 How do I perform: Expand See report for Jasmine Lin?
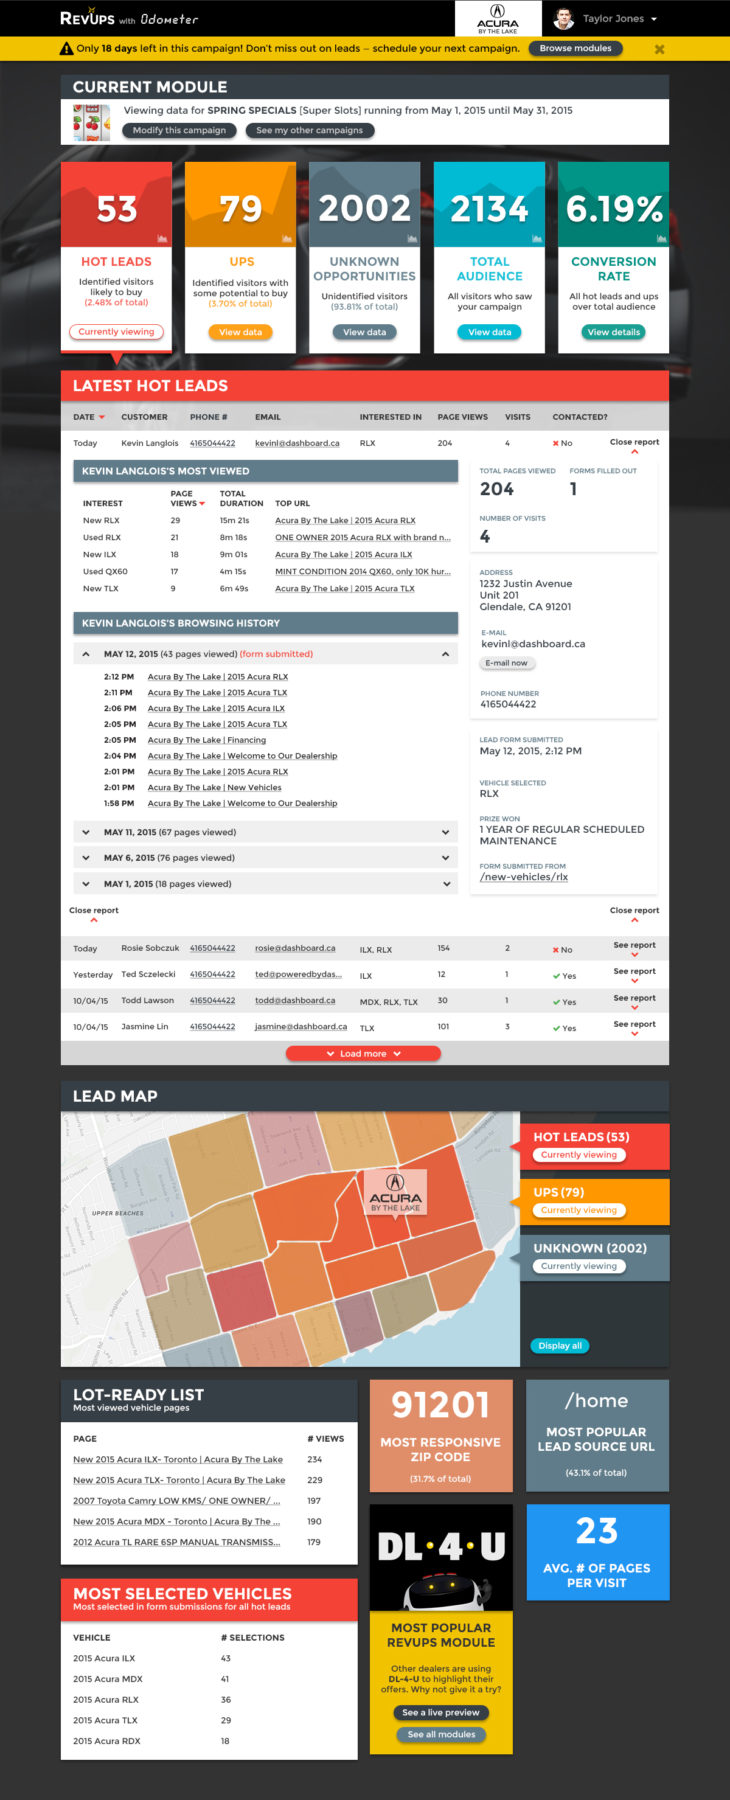tap(634, 1027)
